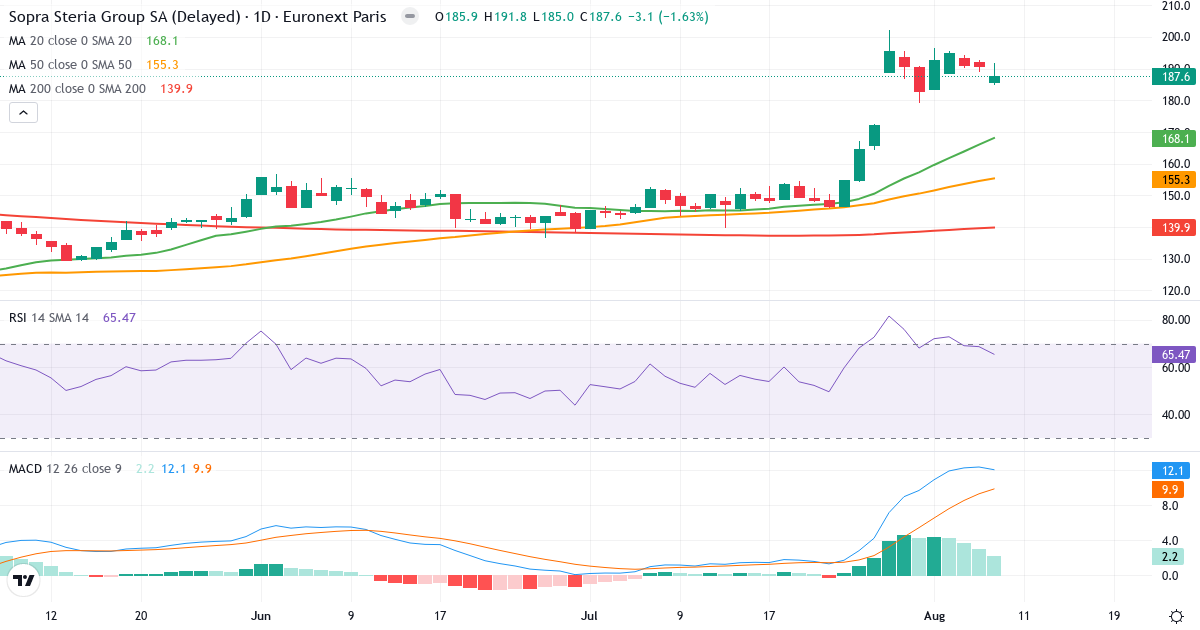
Task: Click the market status pill beside Euronext Paris
Action: pos(409,17)
